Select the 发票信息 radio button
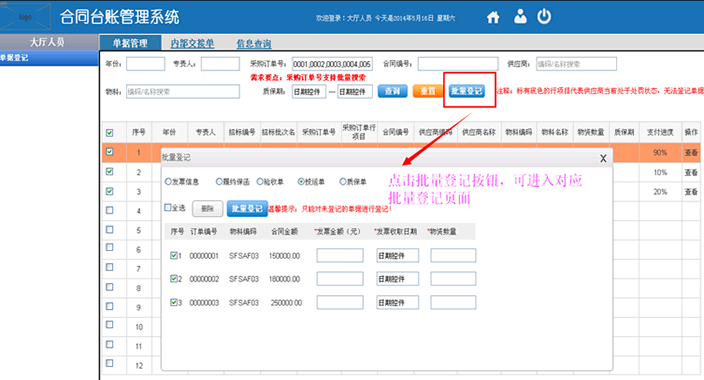This screenshot has width=704, height=380. point(168,181)
